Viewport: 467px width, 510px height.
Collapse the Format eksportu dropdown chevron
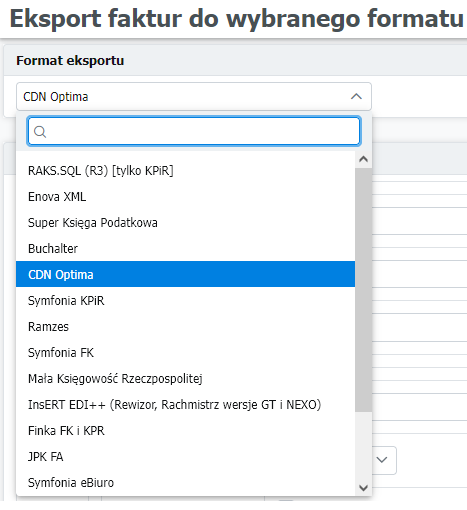click(x=356, y=97)
